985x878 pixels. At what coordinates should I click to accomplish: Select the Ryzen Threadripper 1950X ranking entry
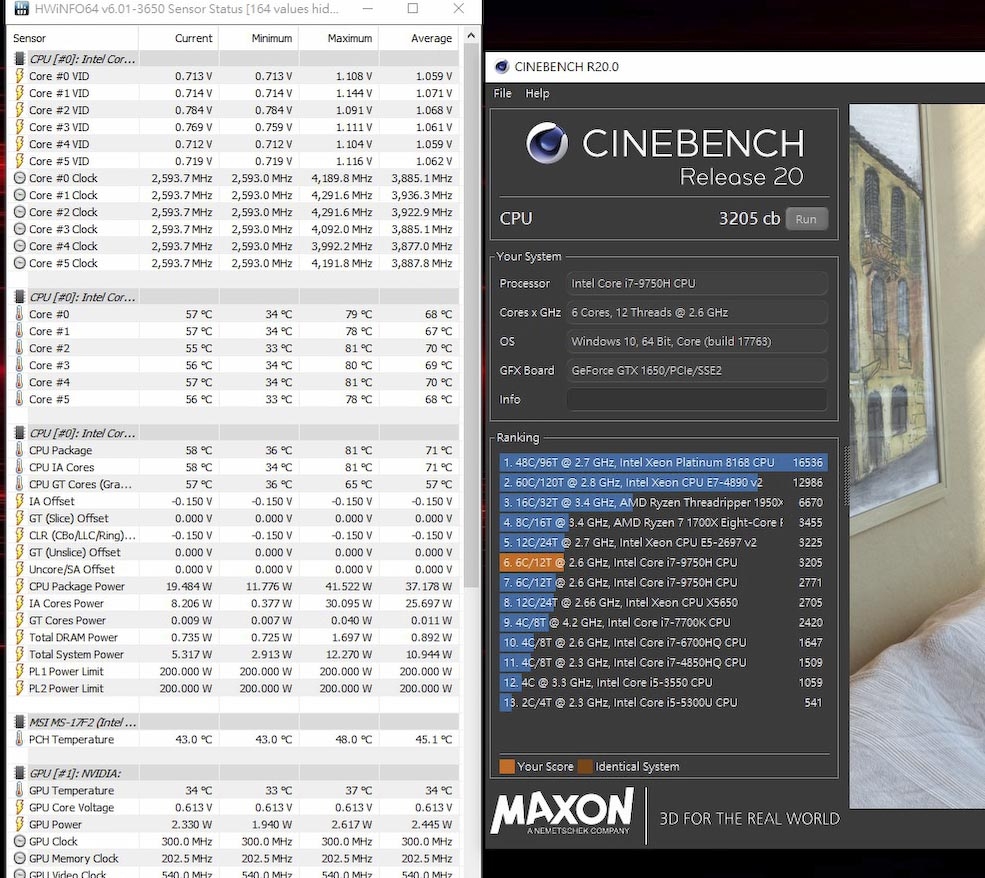point(663,502)
